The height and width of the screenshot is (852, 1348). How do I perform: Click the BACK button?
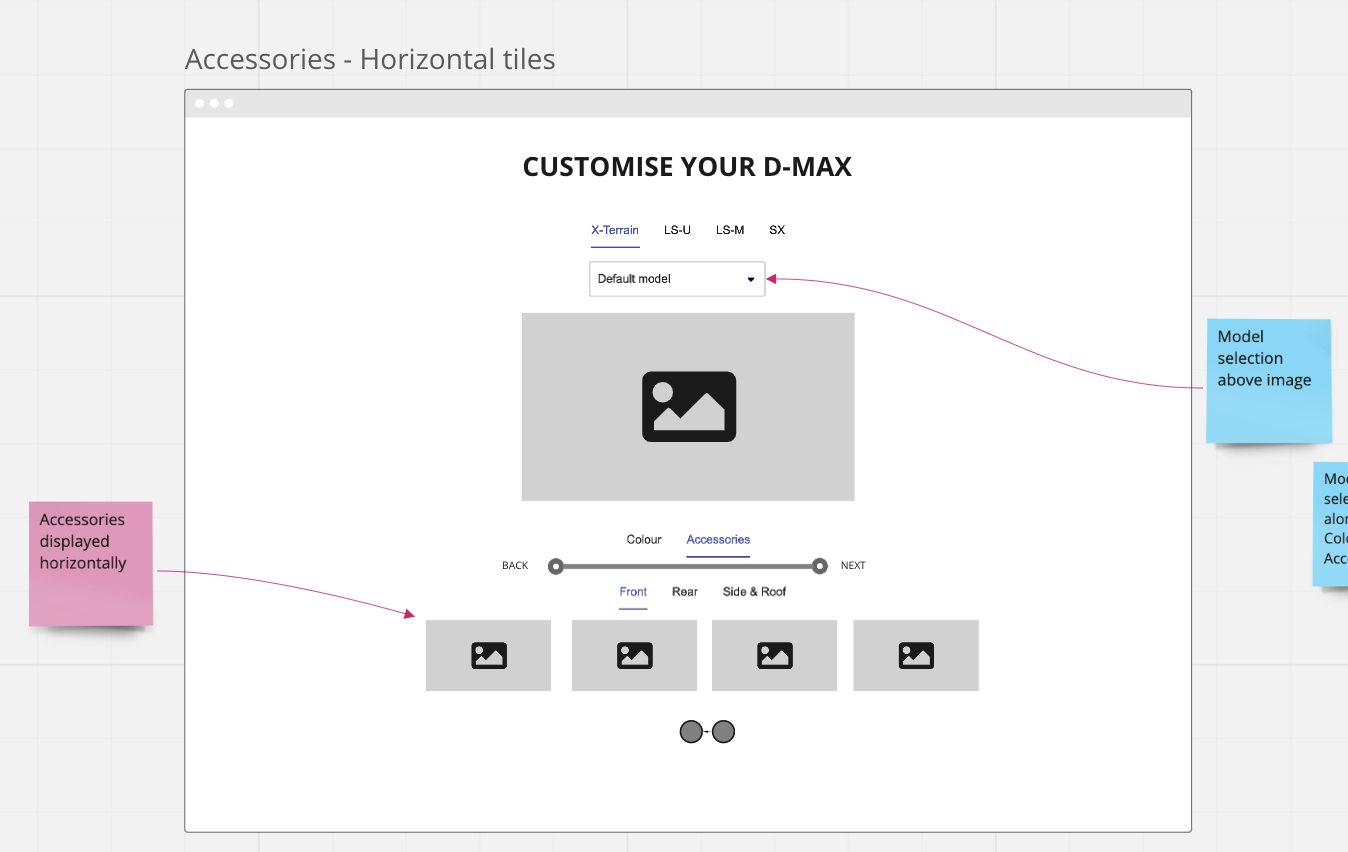point(515,566)
